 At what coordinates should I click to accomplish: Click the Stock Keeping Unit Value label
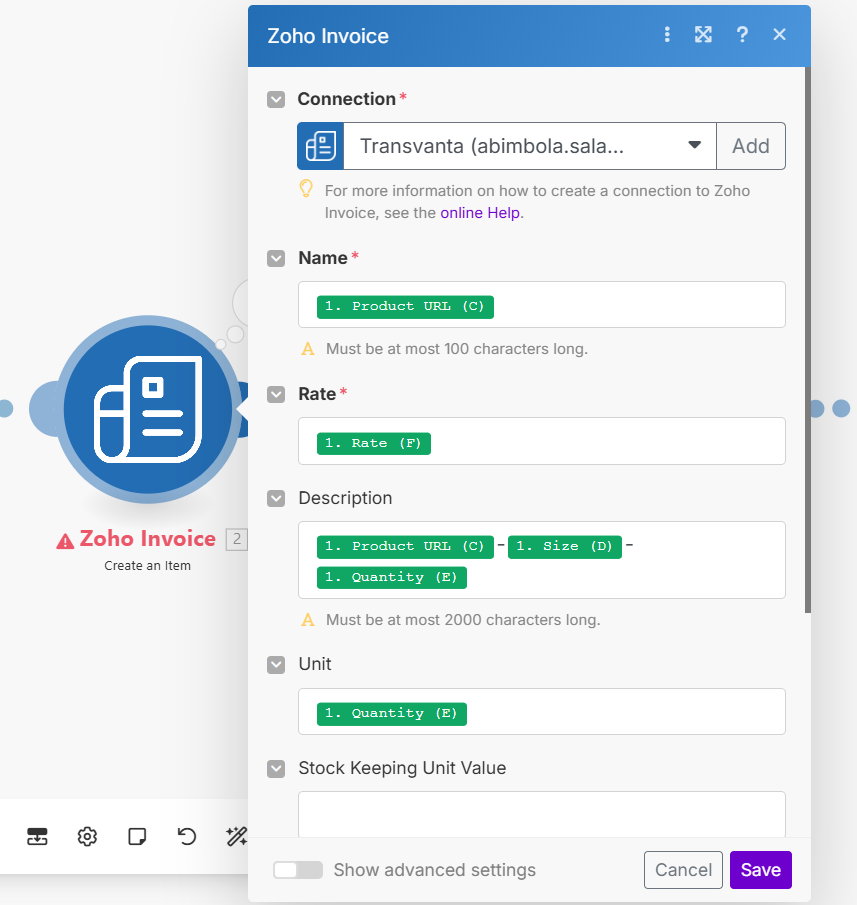402,768
